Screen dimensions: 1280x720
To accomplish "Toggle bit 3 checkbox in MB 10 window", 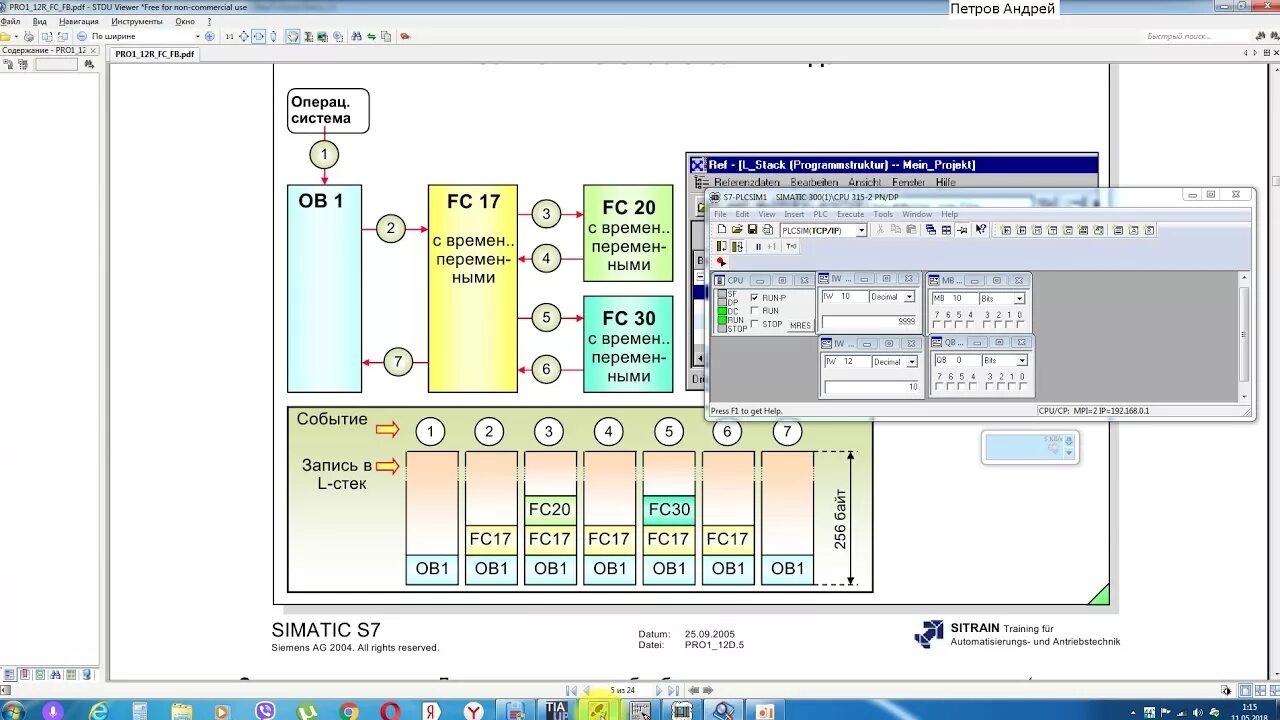I will coord(986,325).
